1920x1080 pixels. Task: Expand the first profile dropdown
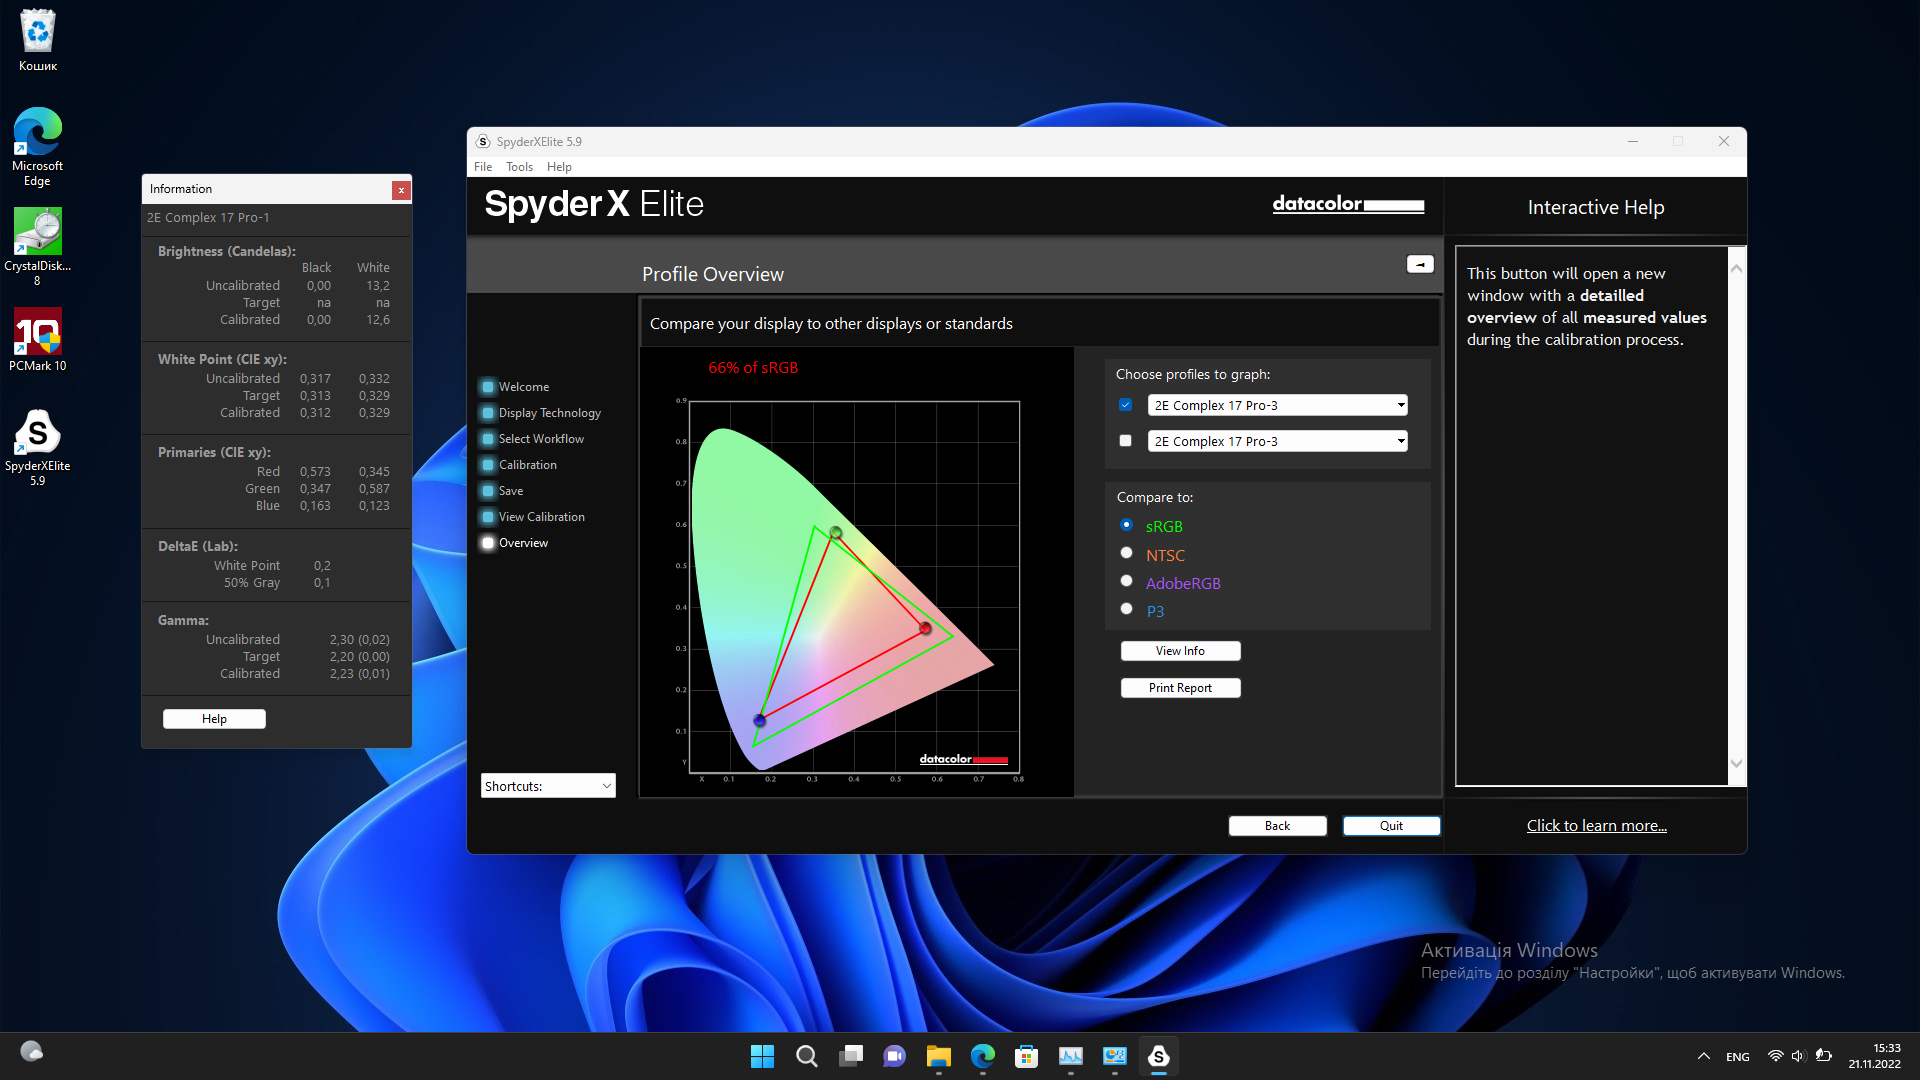(x=1278, y=405)
